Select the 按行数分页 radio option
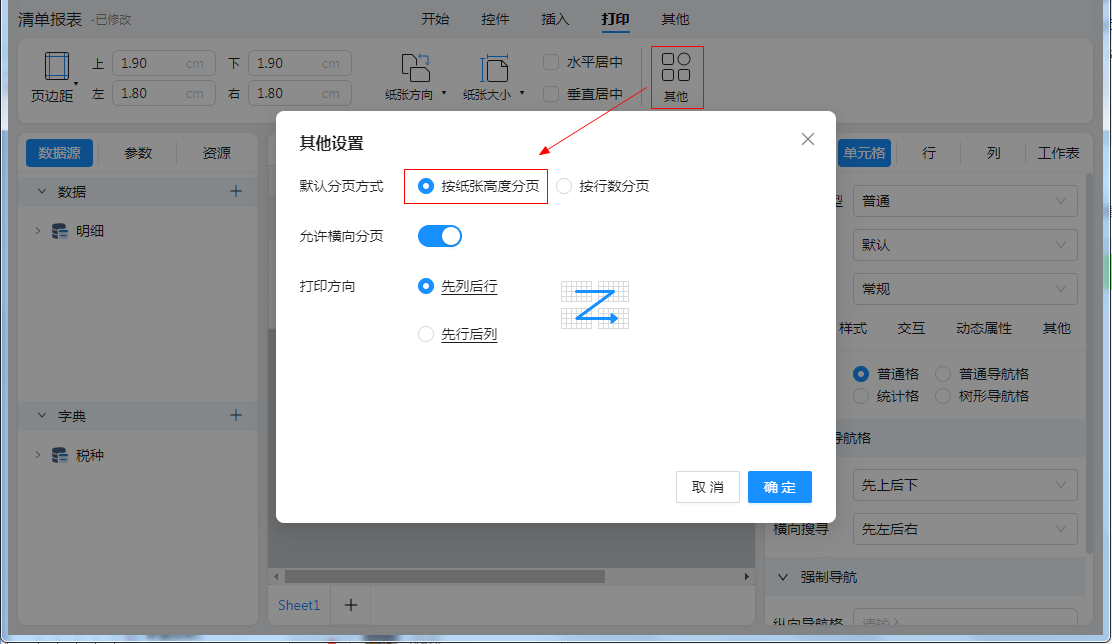The height and width of the screenshot is (644, 1112). pyautogui.click(x=564, y=186)
